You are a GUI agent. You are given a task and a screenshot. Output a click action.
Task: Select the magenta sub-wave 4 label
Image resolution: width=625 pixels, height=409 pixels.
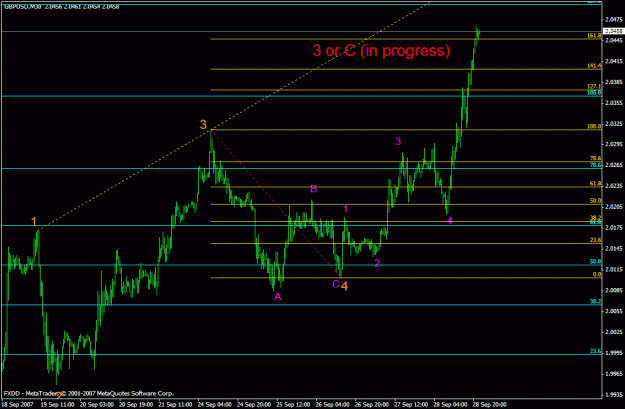pyautogui.click(x=450, y=221)
